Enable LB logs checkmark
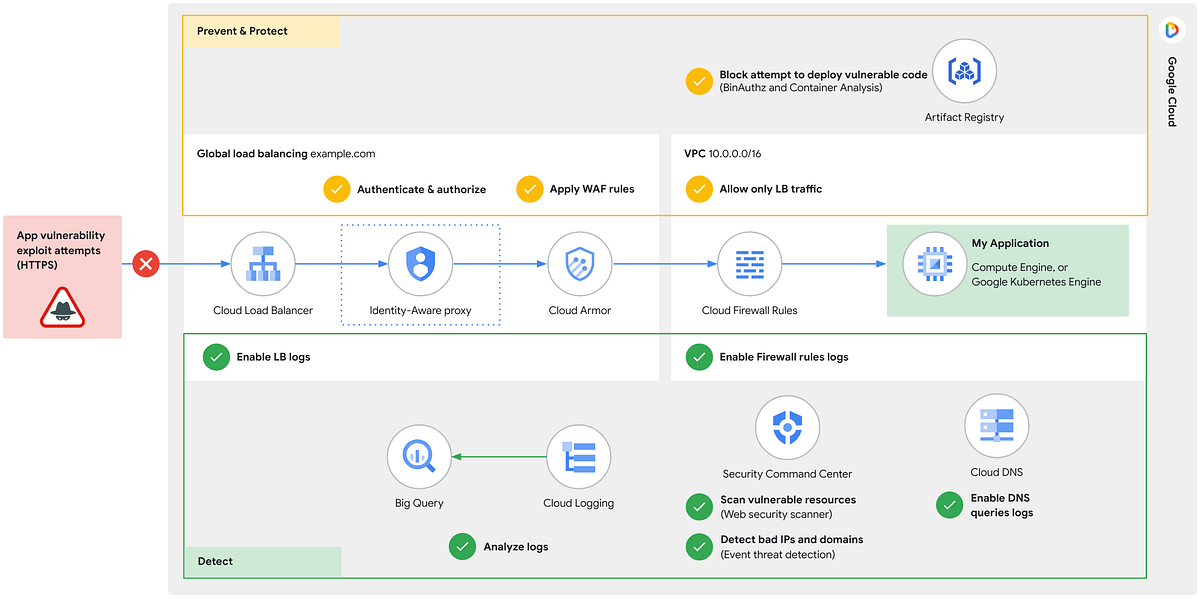The width and height of the screenshot is (1200, 599). pos(216,356)
